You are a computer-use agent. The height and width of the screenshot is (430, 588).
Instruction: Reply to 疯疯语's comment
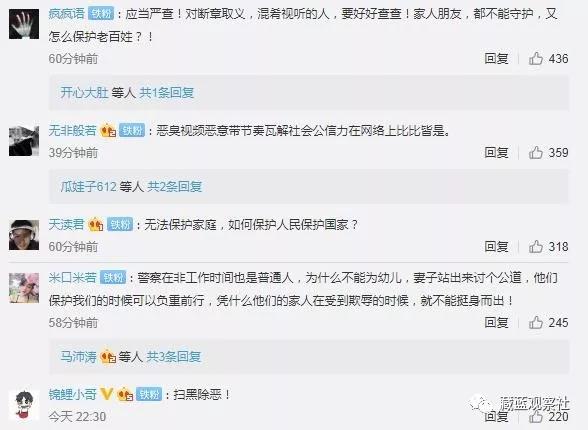(496, 59)
